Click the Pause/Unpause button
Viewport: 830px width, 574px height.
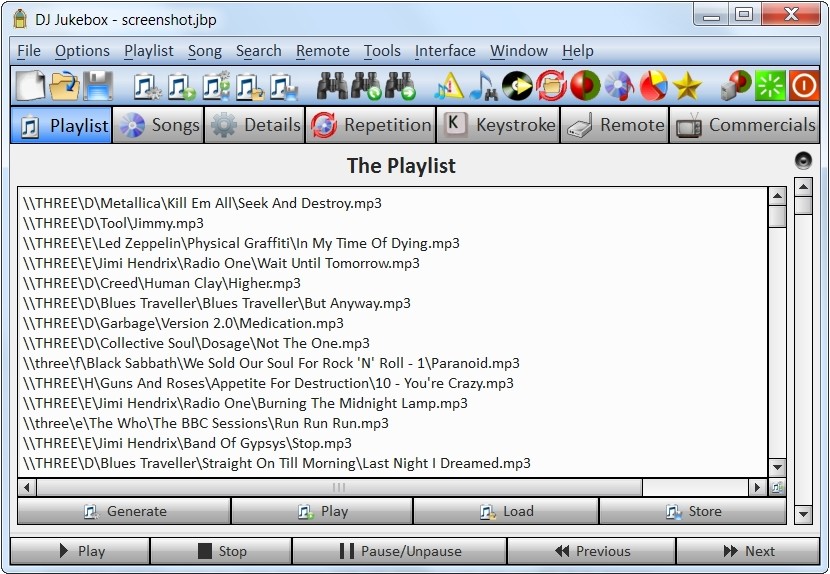point(400,551)
